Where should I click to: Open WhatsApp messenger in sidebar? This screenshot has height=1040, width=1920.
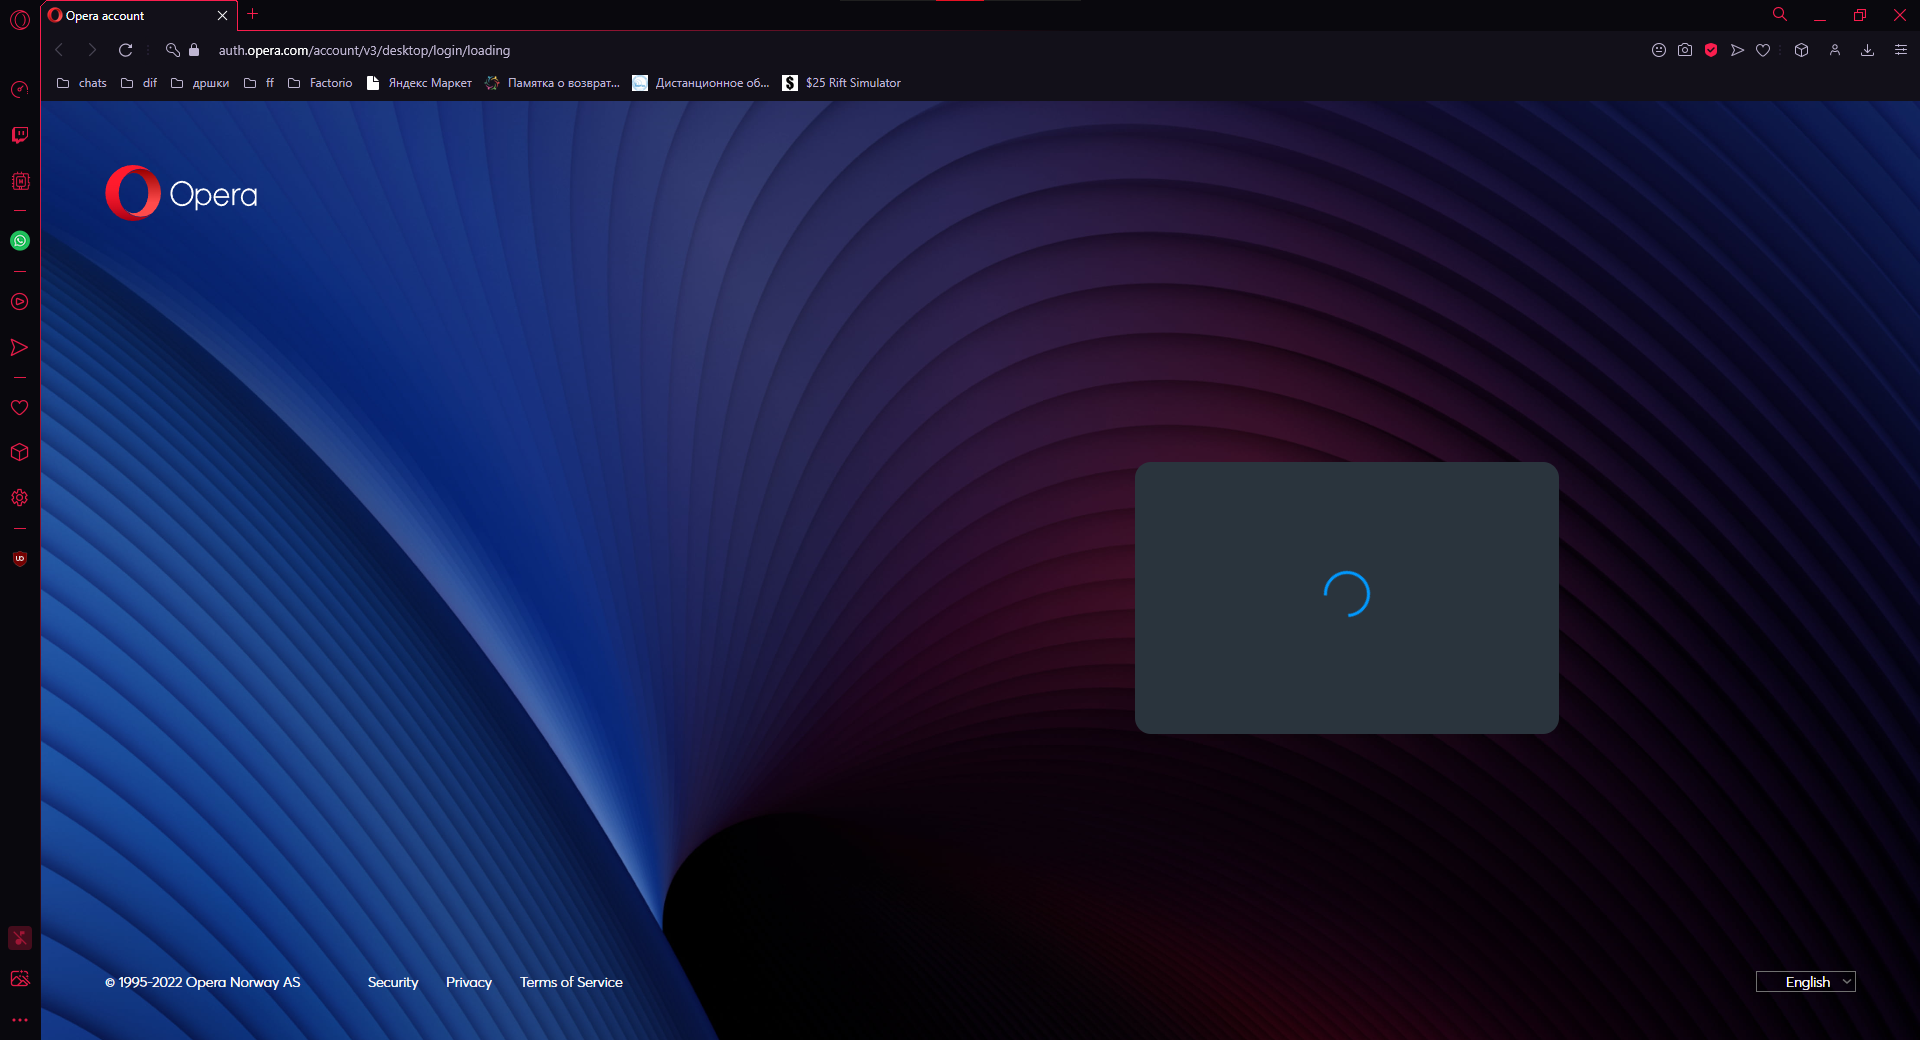(x=20, y=240)
